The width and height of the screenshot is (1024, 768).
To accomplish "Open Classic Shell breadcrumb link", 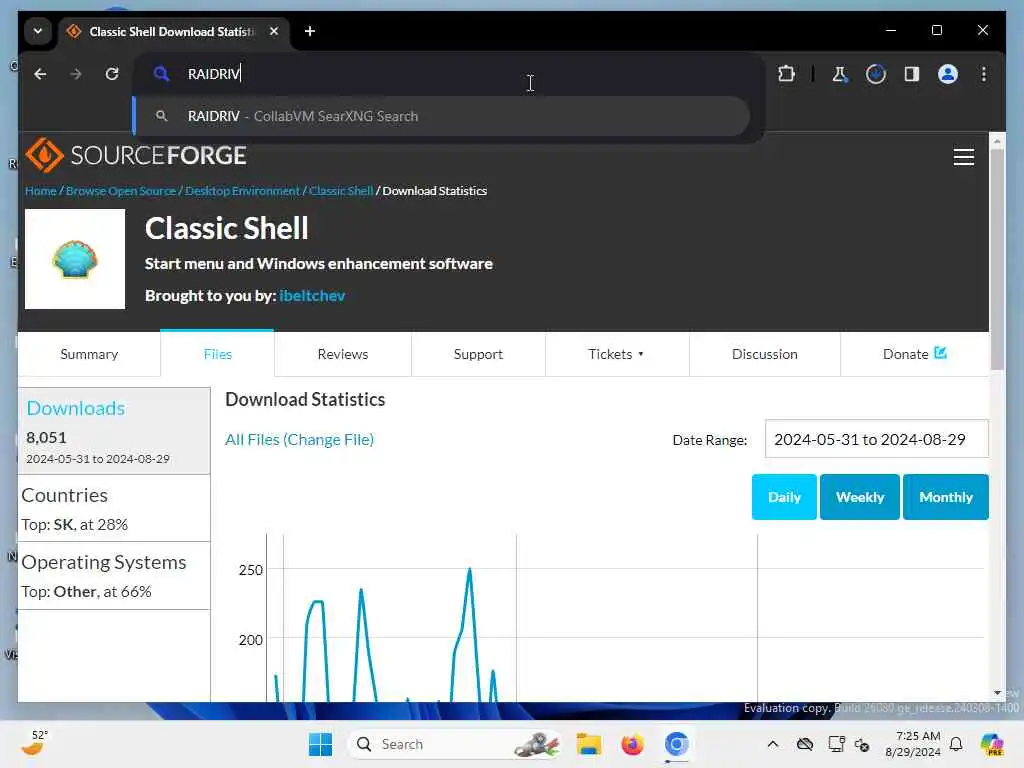I will click(x=341, y=191).
